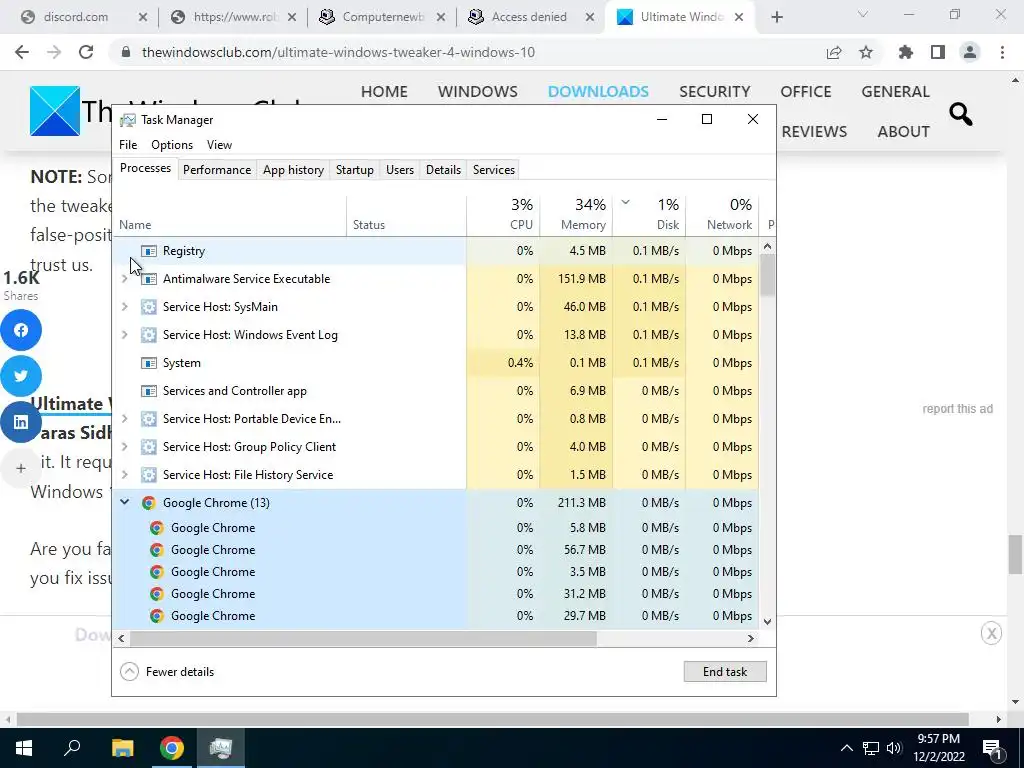Open the Task Manager File menu
The width and height of the screenshot is (1024, 768).
128,144
